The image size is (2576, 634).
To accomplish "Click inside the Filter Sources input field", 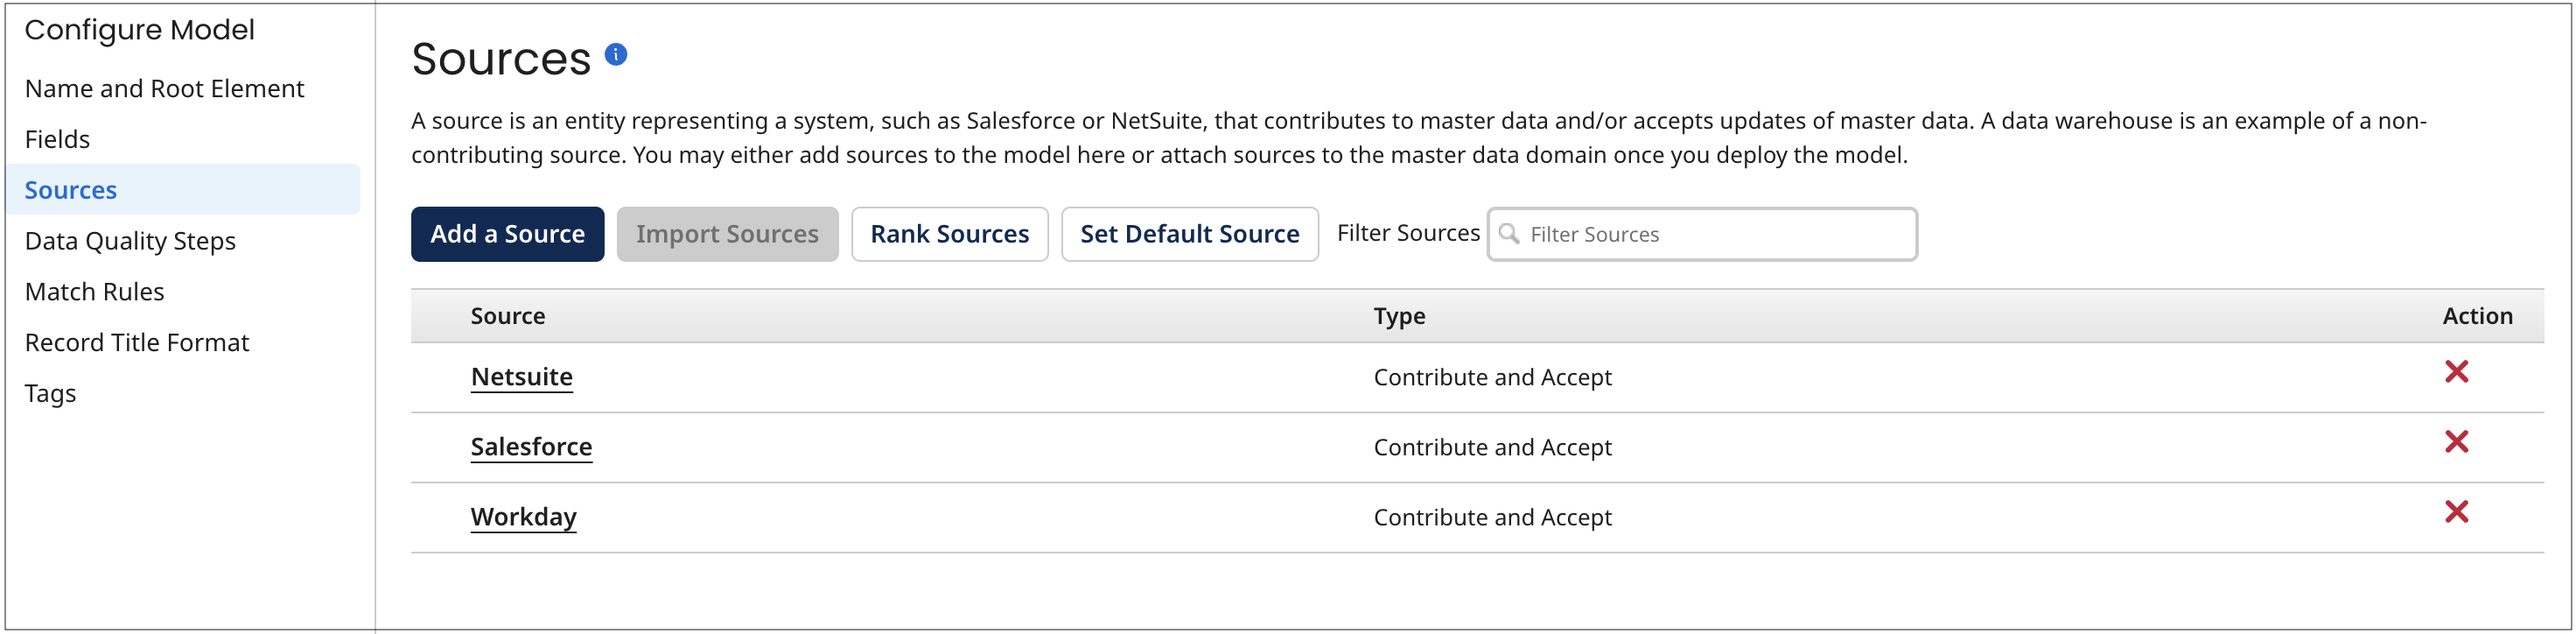I will coord(1700,234).
